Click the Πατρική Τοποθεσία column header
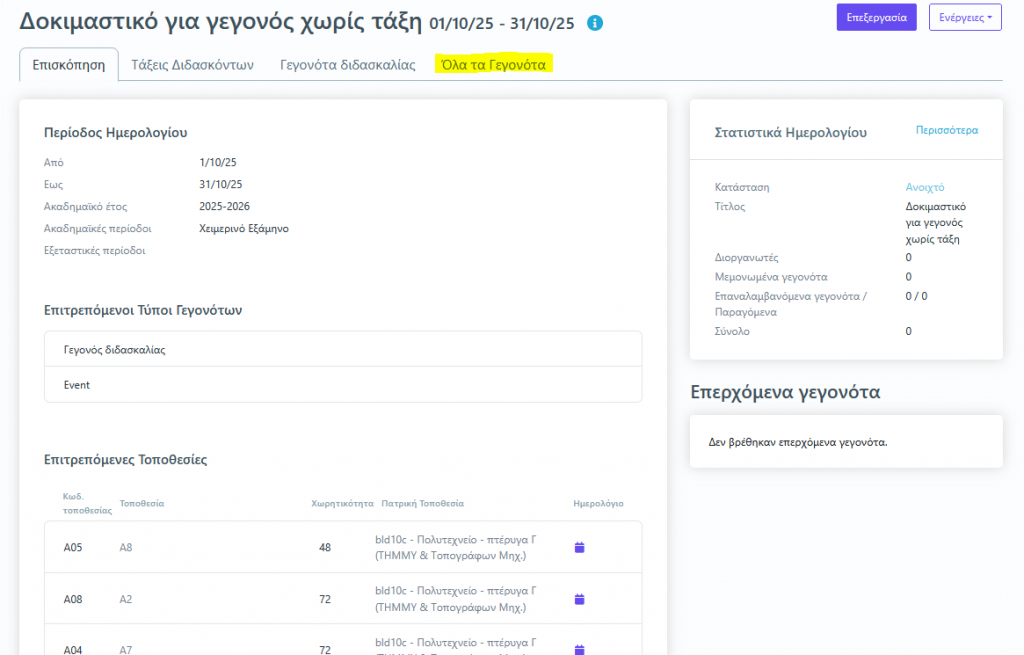The image size is (1024, 655). pyautogui.click(x=423, y=503)
